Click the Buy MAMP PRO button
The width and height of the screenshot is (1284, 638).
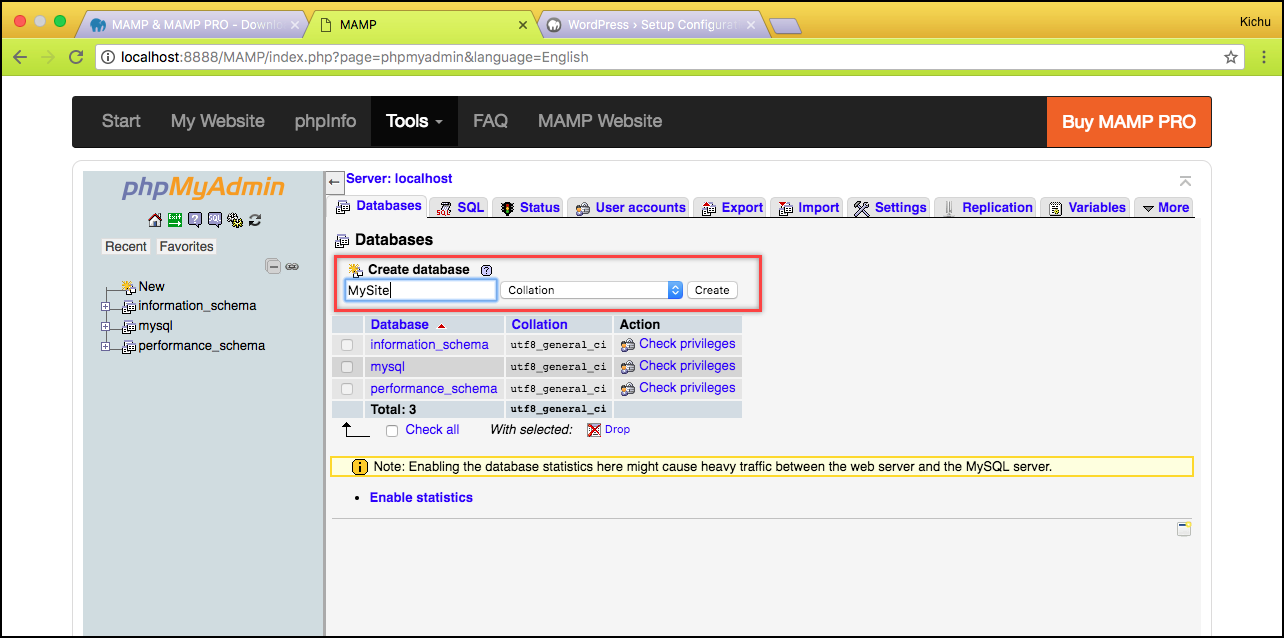pyautogui.click(x=1129, y=122)
